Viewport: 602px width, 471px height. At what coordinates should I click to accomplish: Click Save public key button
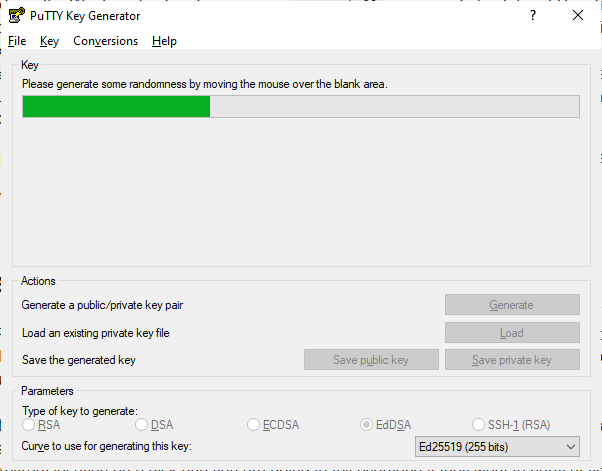click(371, 360)
